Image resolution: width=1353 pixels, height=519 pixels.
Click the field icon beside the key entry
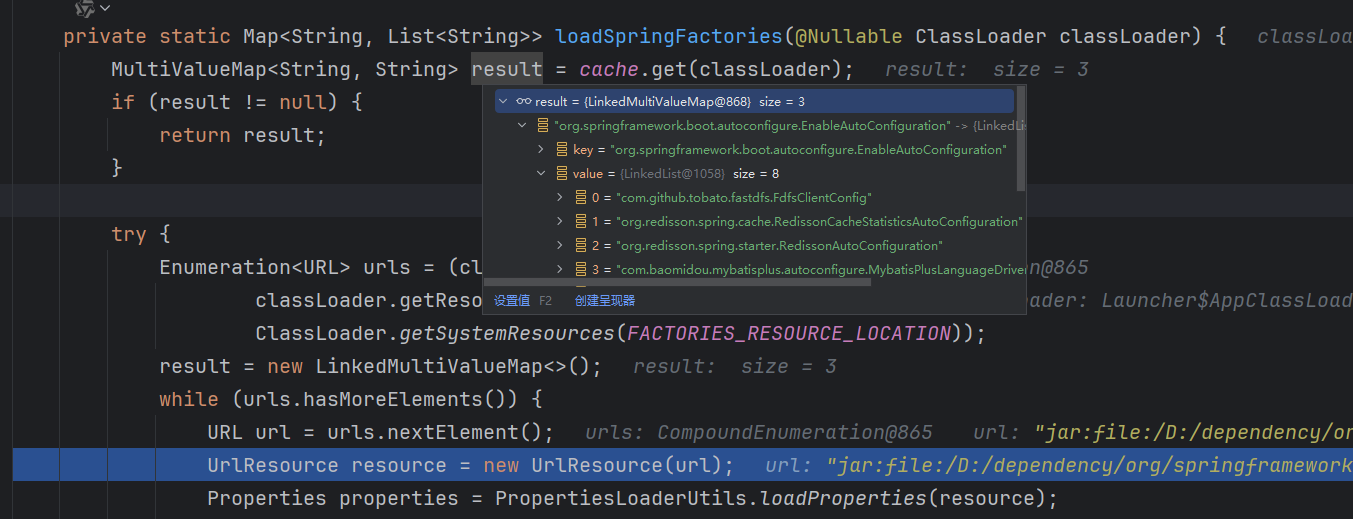pos(562,150)
